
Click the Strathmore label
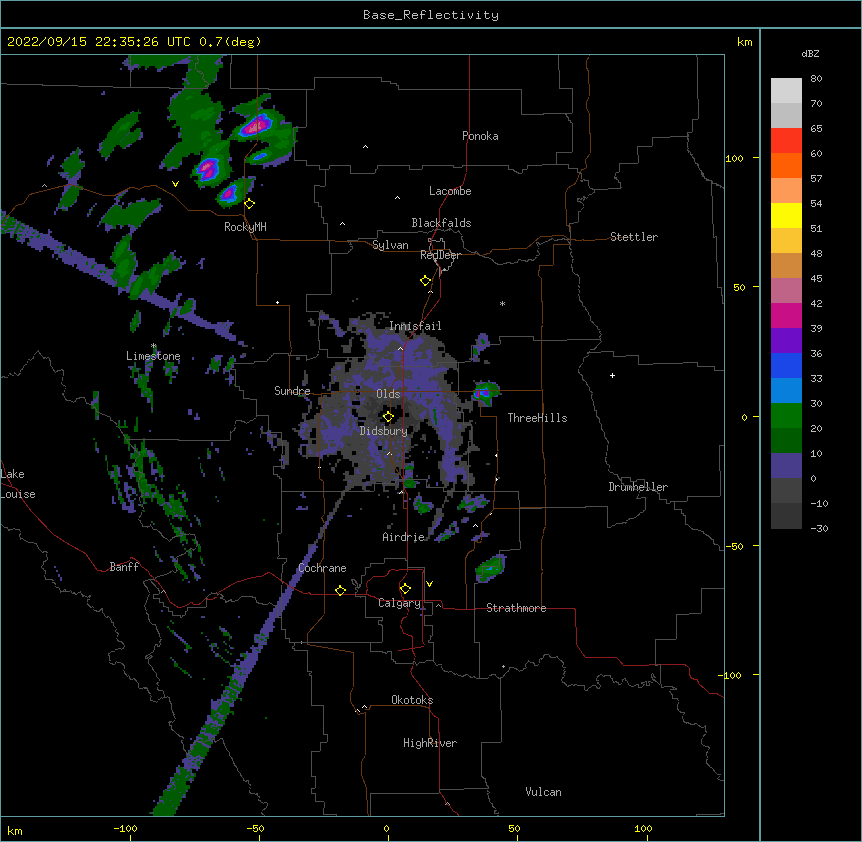(516, 608)
